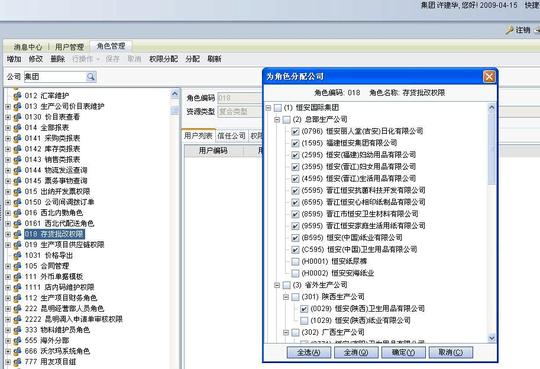Image resolution: width=540 pixels, height=369 pixels.
Task: Uncheck company (C595) 恒安(中国)卫生用品有限公司
Action: pos(295,250)
